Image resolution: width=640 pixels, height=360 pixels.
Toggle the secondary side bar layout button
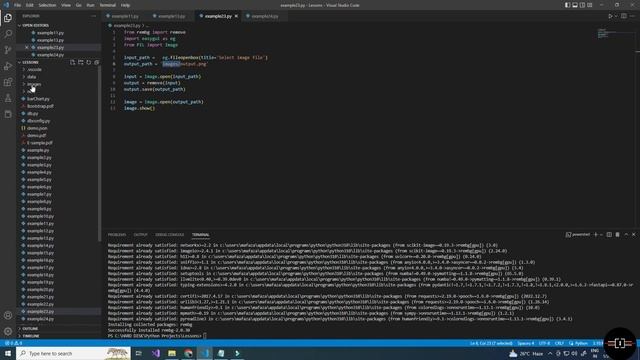582,5
